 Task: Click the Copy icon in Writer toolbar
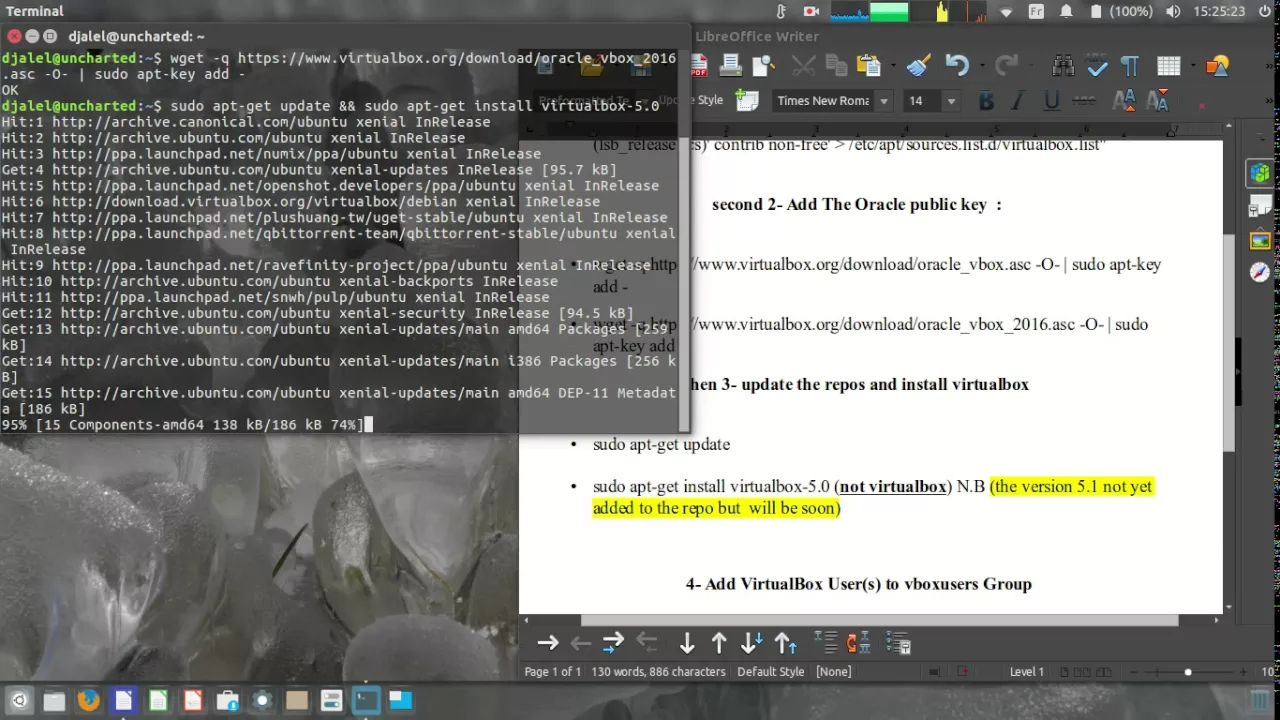coord(836,66)
